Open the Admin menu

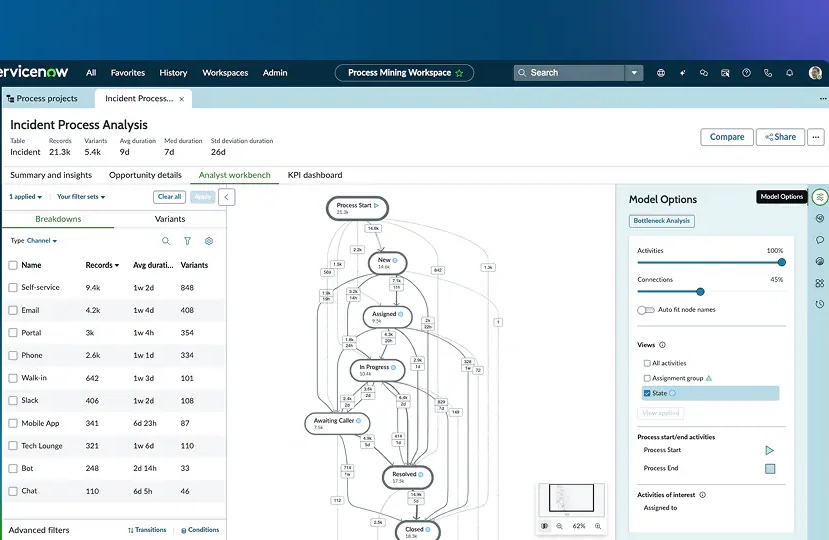275,73
